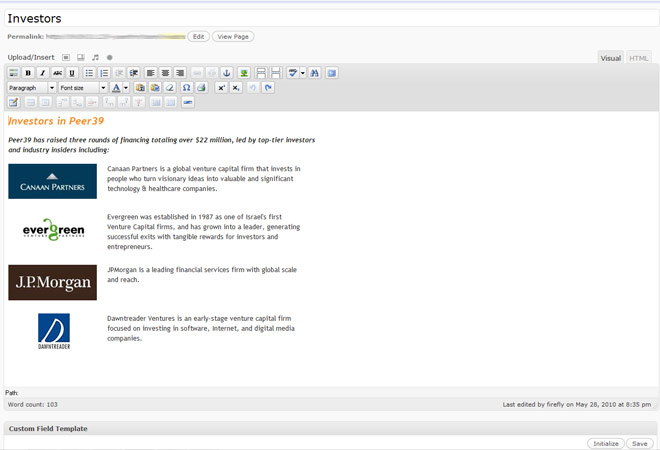The width and height of the screenshot is (660, 450).
Task: Click the add image upload icon
Action: click(66, 57)
